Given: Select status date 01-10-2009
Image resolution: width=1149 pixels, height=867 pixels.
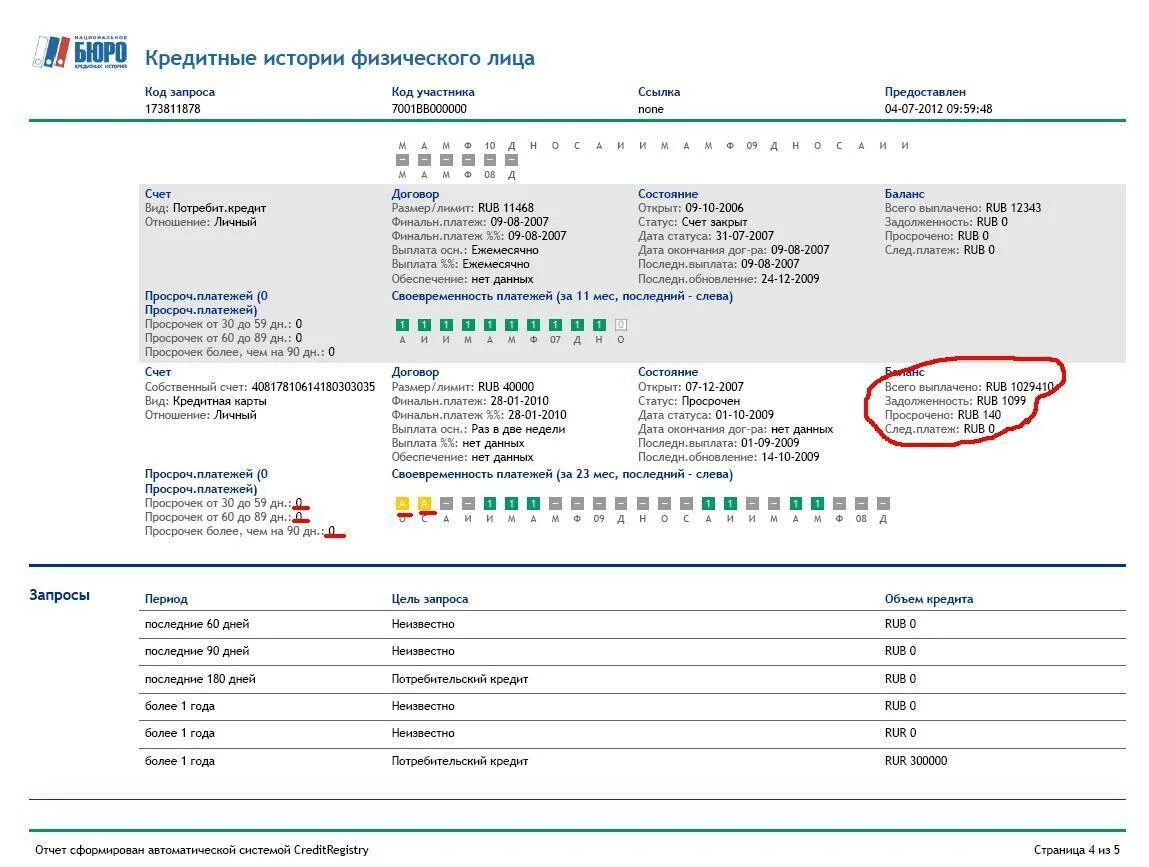Looking at the screenshot, I should click(745, 415).
